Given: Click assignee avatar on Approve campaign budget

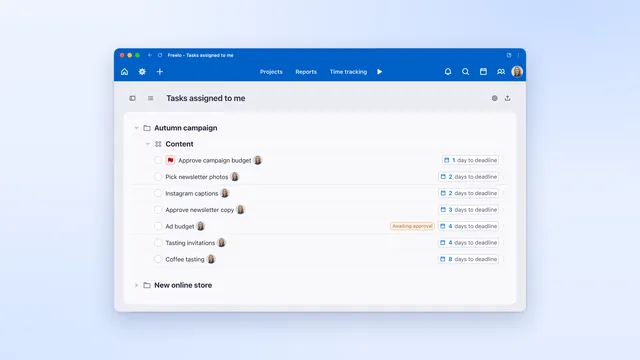Looking at the screenshot, I should pos(258,160).
